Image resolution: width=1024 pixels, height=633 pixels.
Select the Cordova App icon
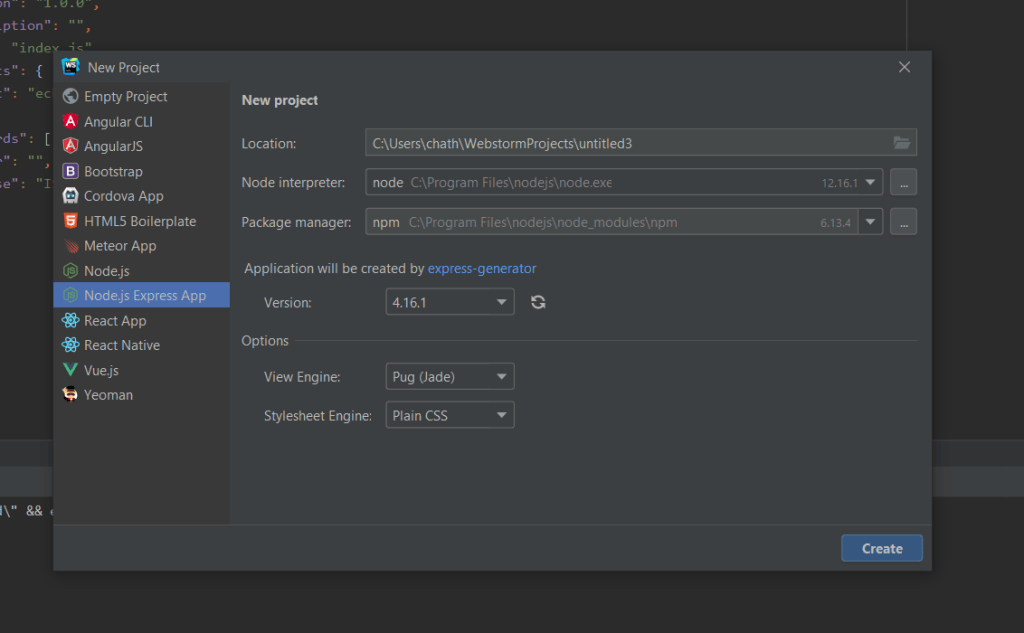tap(70, 196)
